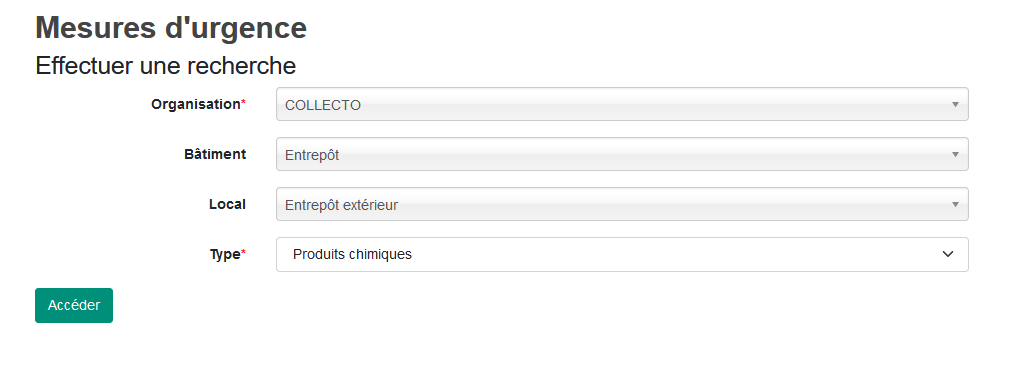Click the Effectuer une recherche subheading

pos(165,66)
